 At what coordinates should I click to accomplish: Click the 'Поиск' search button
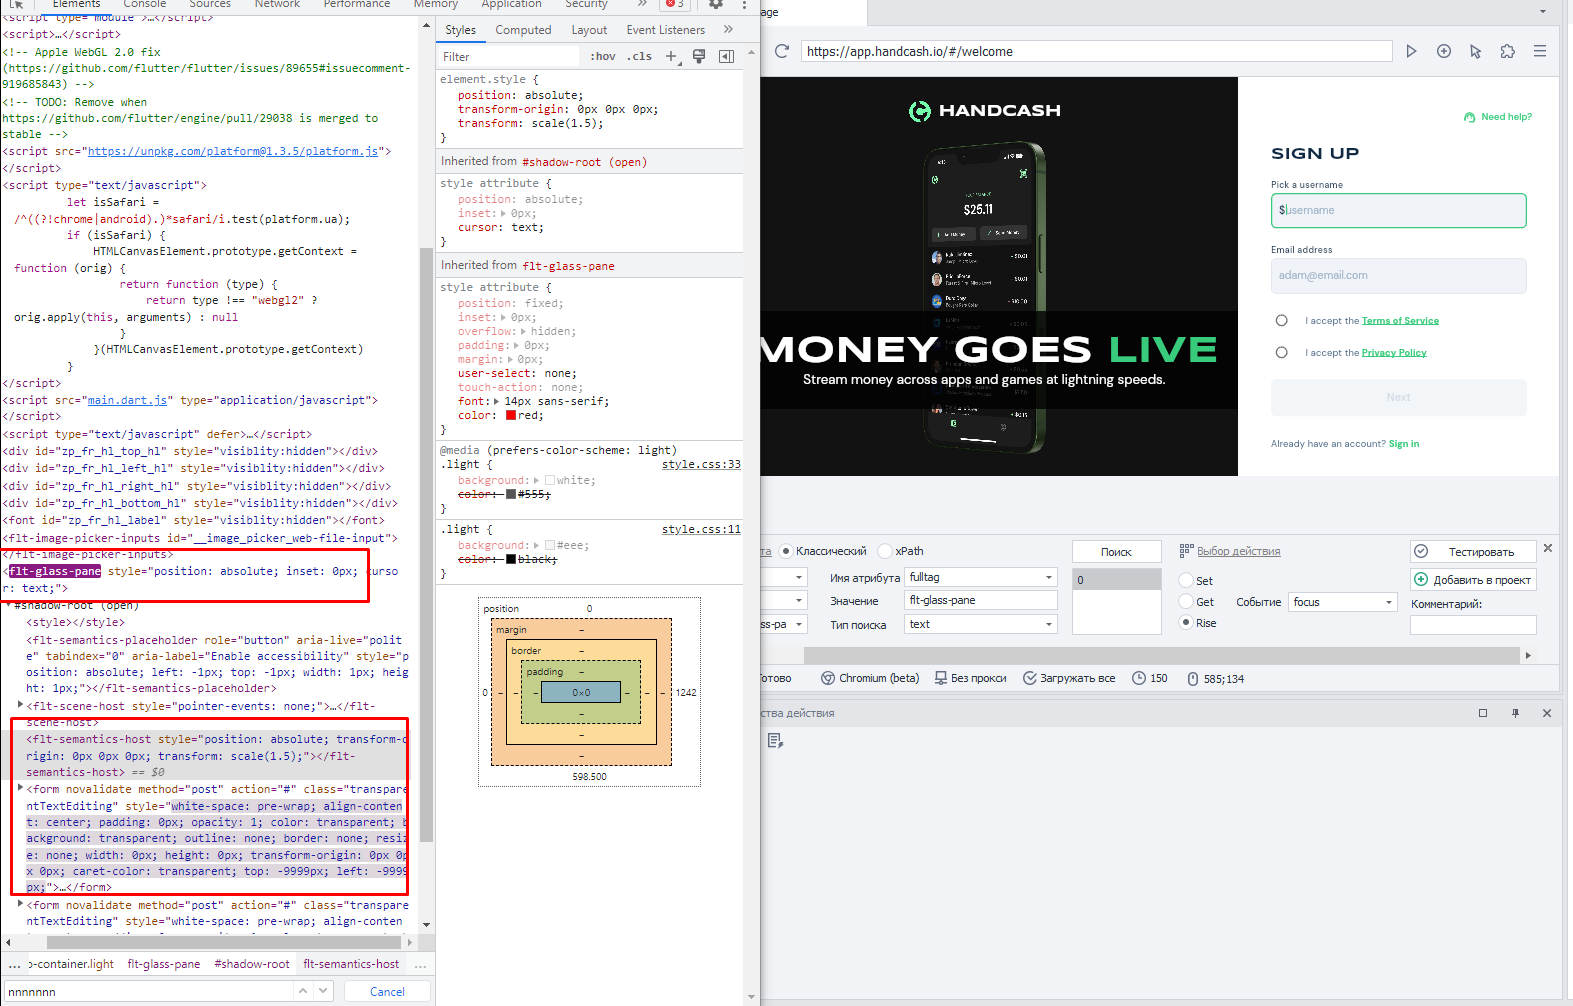[x=1117, y=552]
